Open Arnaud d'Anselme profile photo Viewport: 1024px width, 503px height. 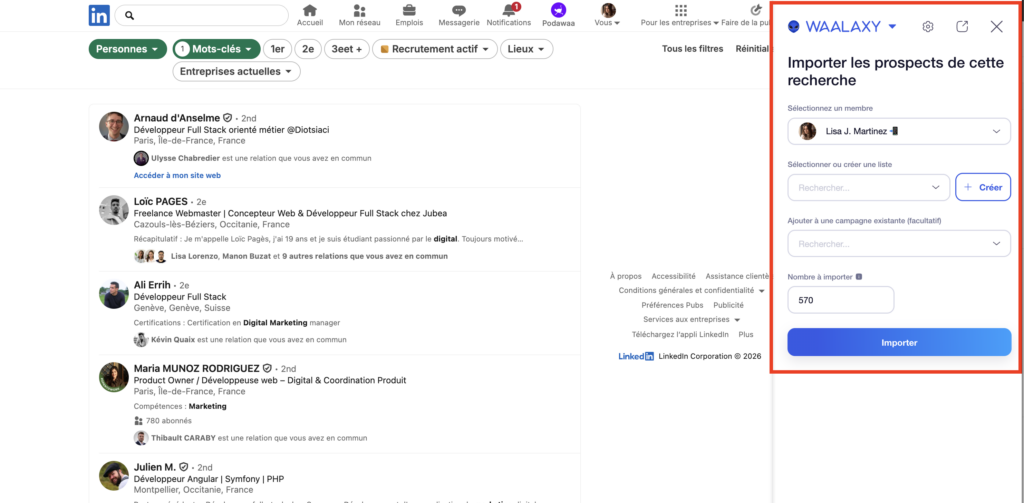pyautogui.click(x=114, y=126)
